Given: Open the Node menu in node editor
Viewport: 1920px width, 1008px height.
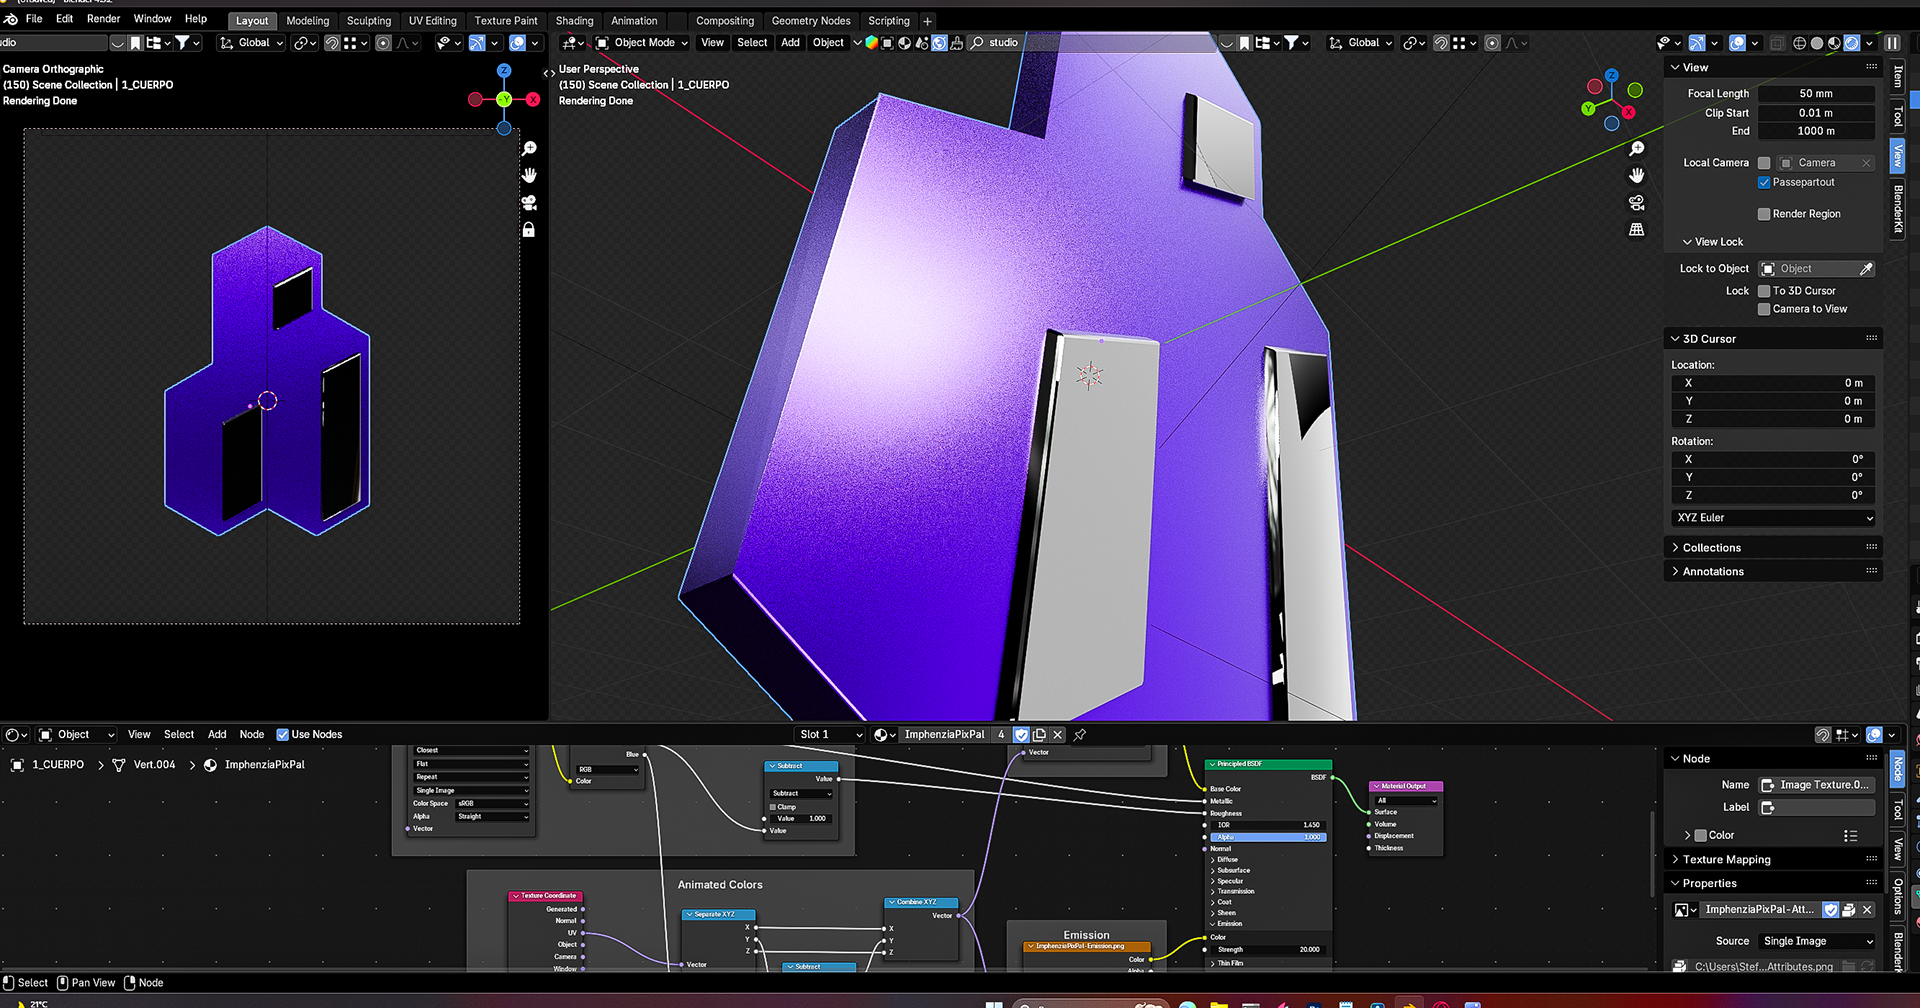Looking at the screenshot, I should [x=252, y=735].
